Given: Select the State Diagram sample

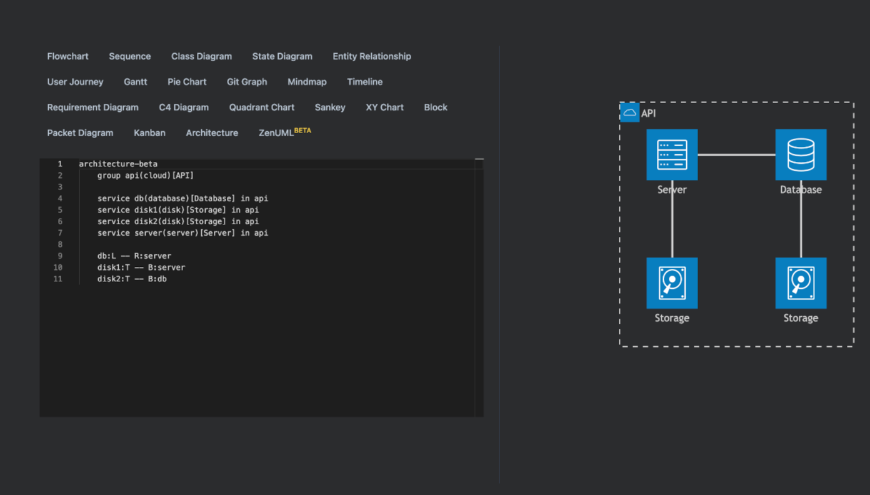Looking at the screenshot, I should tap(282, 57).
